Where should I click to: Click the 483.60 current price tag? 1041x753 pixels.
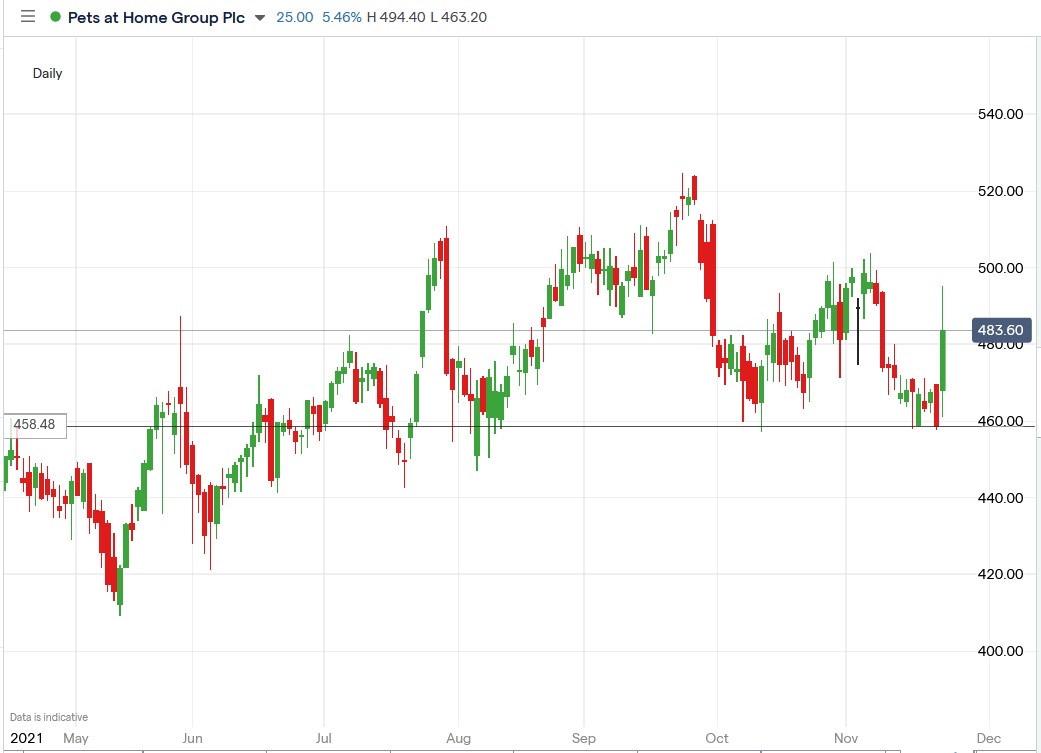[x=1003, y=329]
